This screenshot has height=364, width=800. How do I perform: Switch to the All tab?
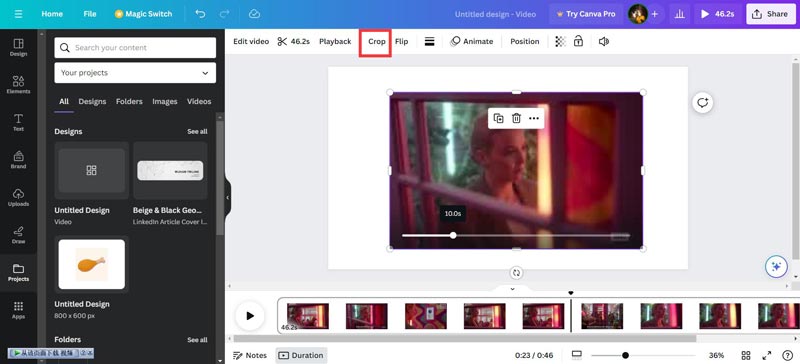pyautogui.click(x=64, y=102)
